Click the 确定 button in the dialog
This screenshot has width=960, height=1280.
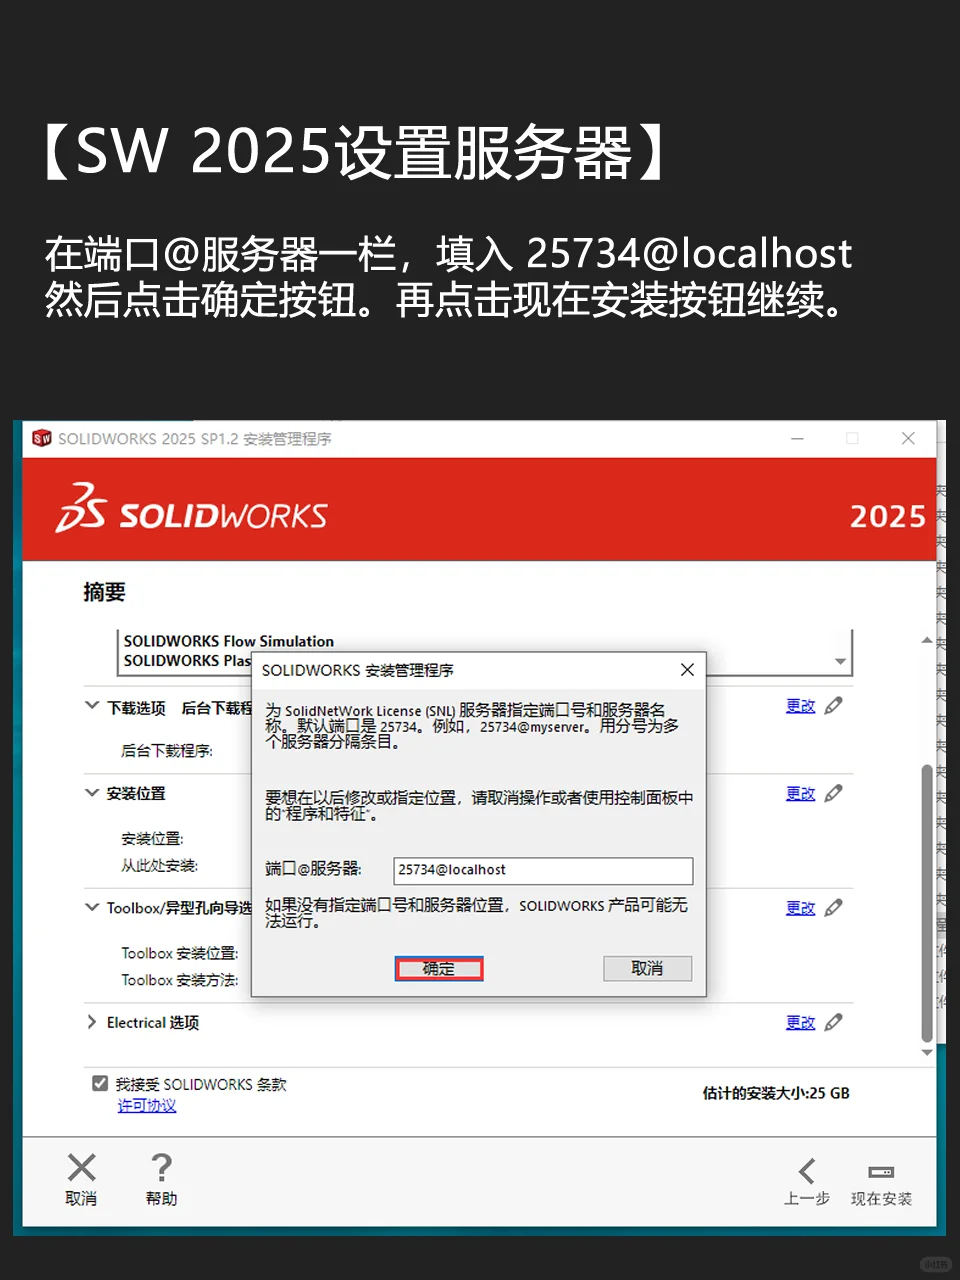[x=438, y=968]
